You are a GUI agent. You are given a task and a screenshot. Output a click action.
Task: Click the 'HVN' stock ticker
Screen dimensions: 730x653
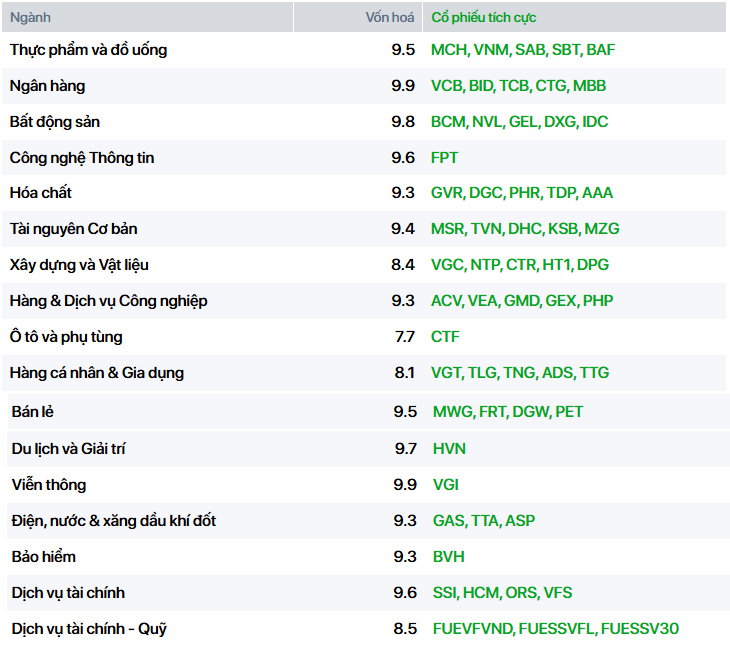(x=449, y=449)
